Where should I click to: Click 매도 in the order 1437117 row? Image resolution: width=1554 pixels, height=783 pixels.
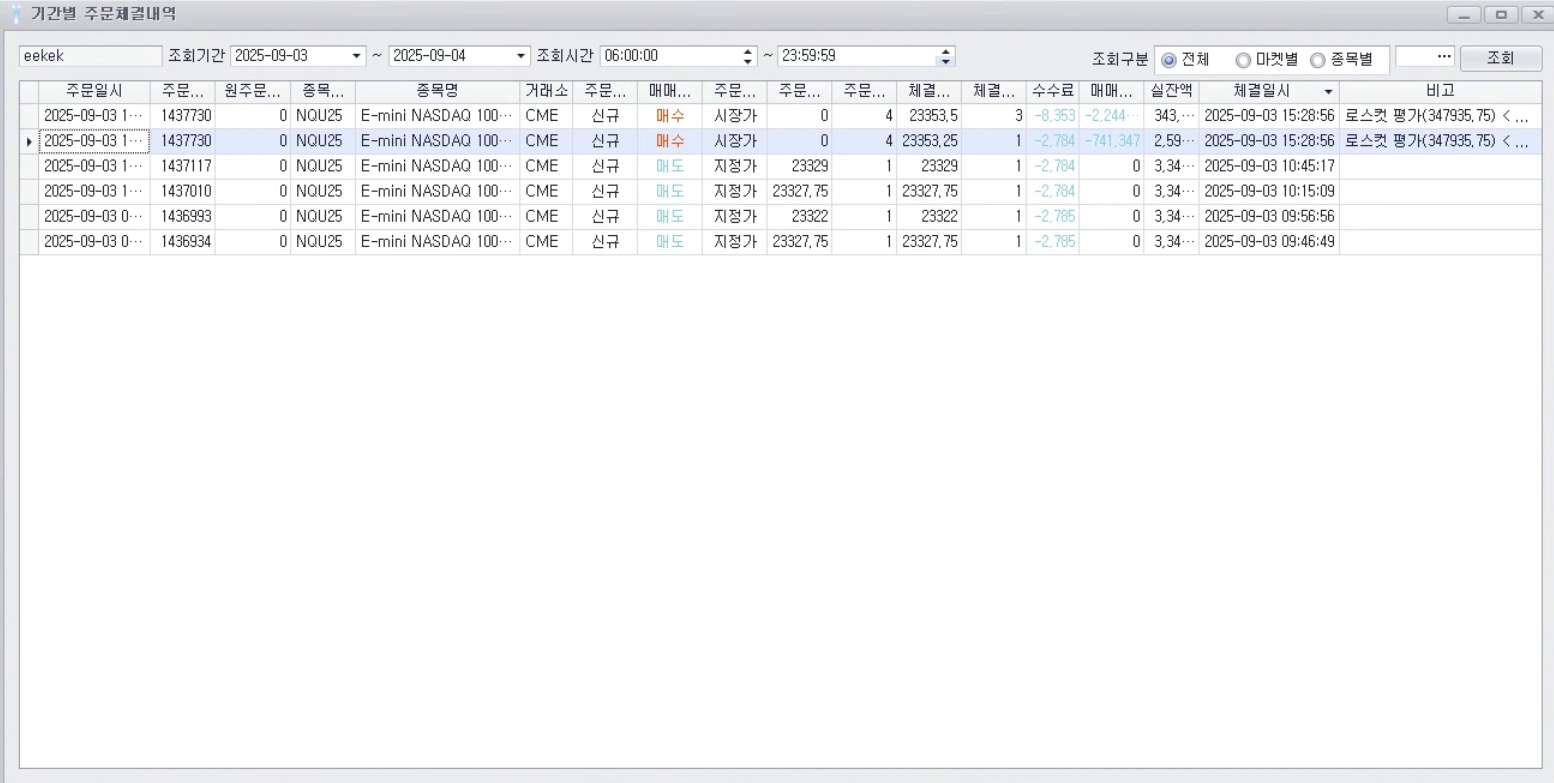point(670,166)
